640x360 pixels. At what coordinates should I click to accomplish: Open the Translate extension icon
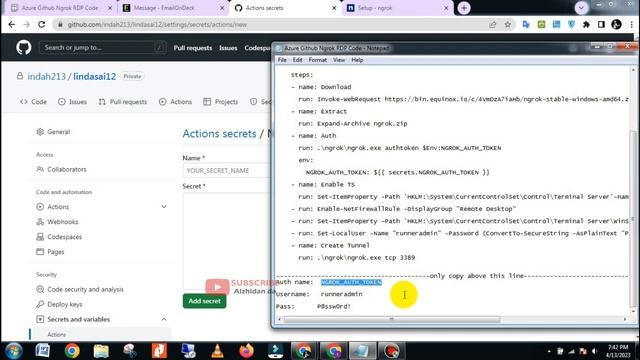[x=526, y=24]
